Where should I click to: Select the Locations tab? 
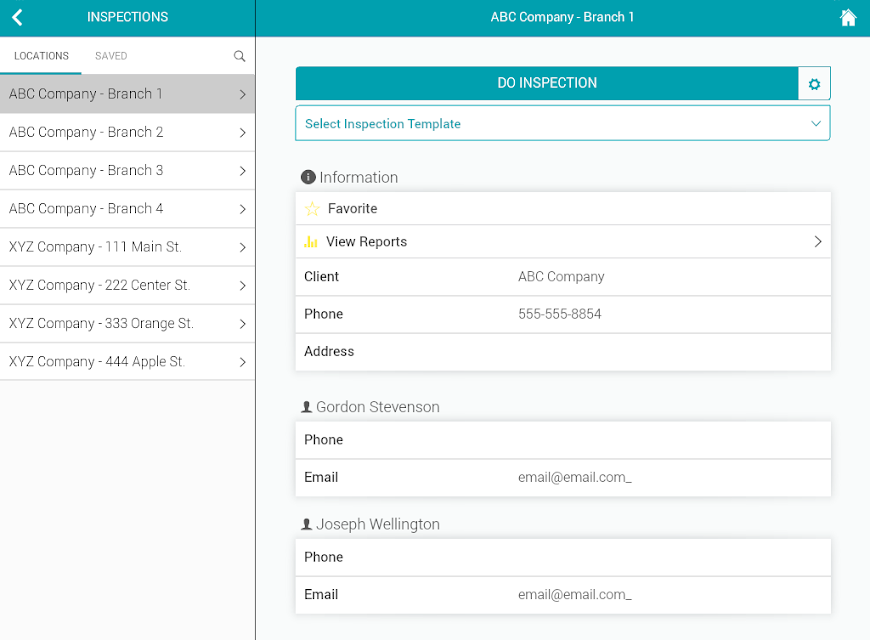click(x=41, y=56)
